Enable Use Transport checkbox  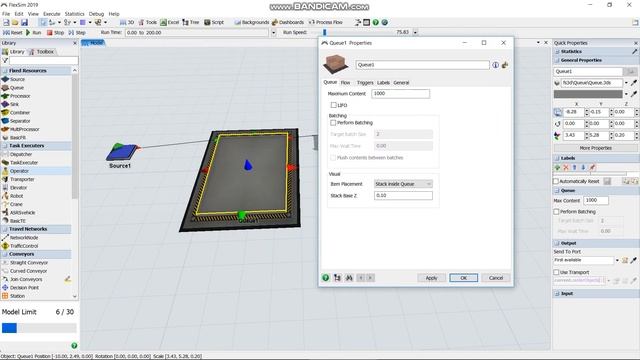(556, 272)
